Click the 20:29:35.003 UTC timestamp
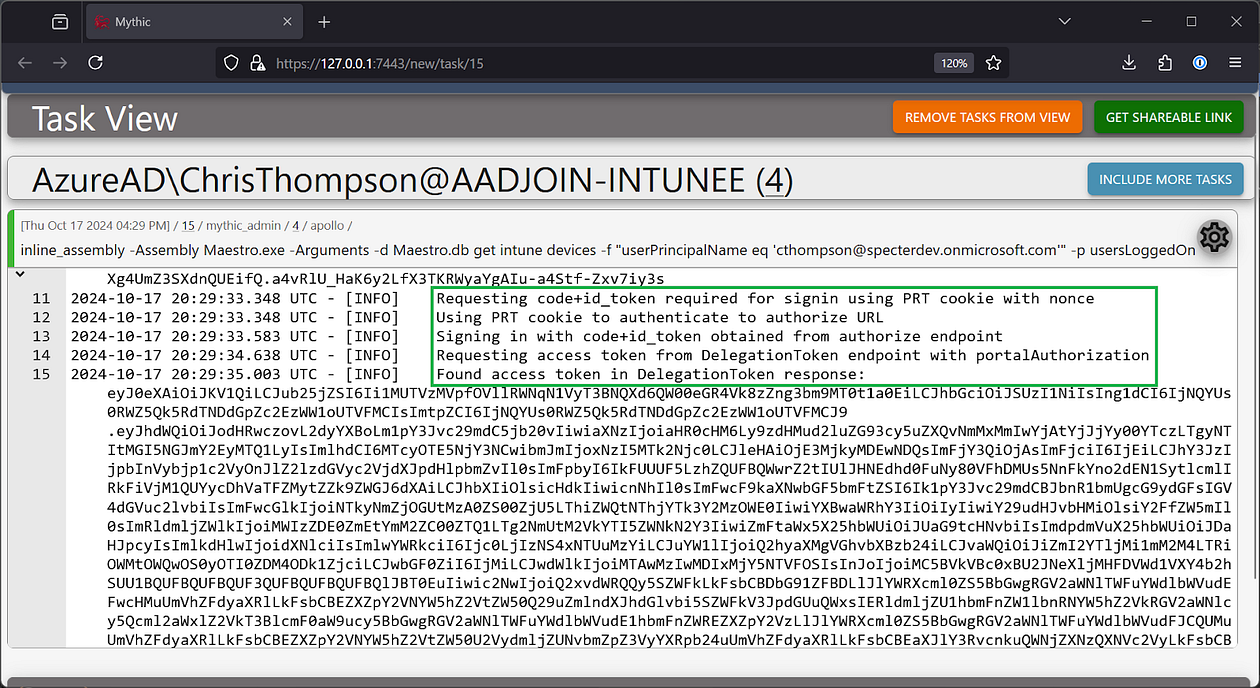This screenshot has width=1260, height=688. pyautogui.click(x=194, y=374)
